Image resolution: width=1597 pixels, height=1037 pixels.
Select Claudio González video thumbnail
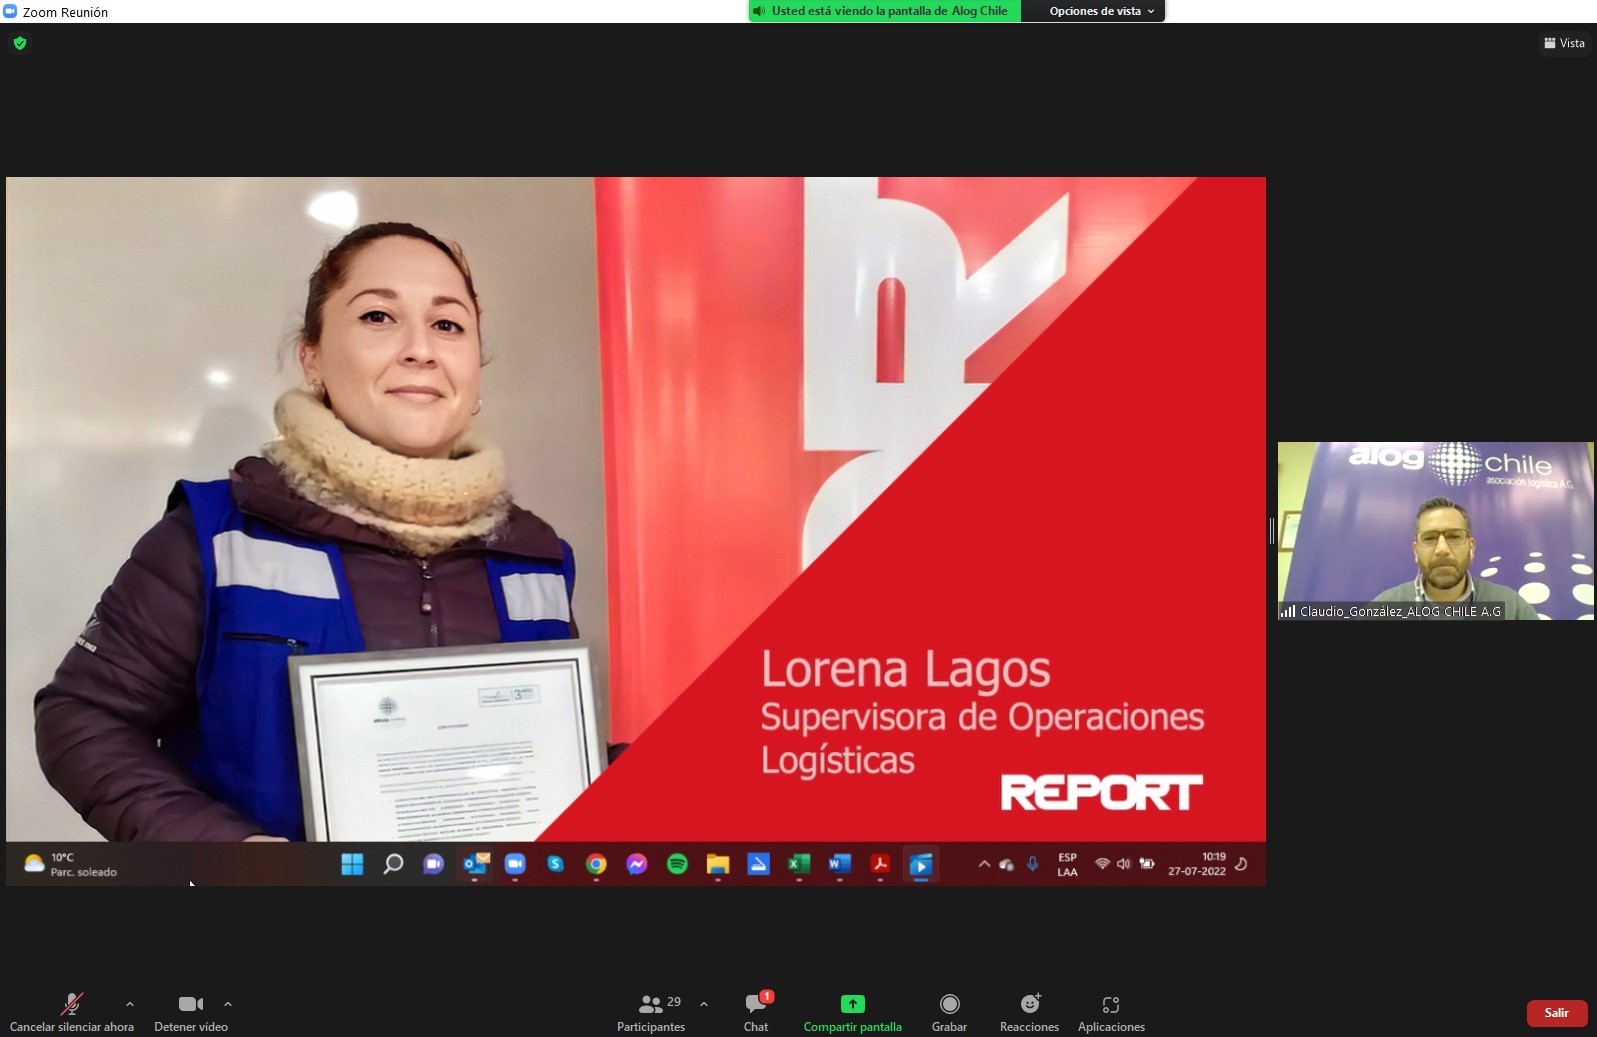pyautogui.click(x=1436, y=531)
